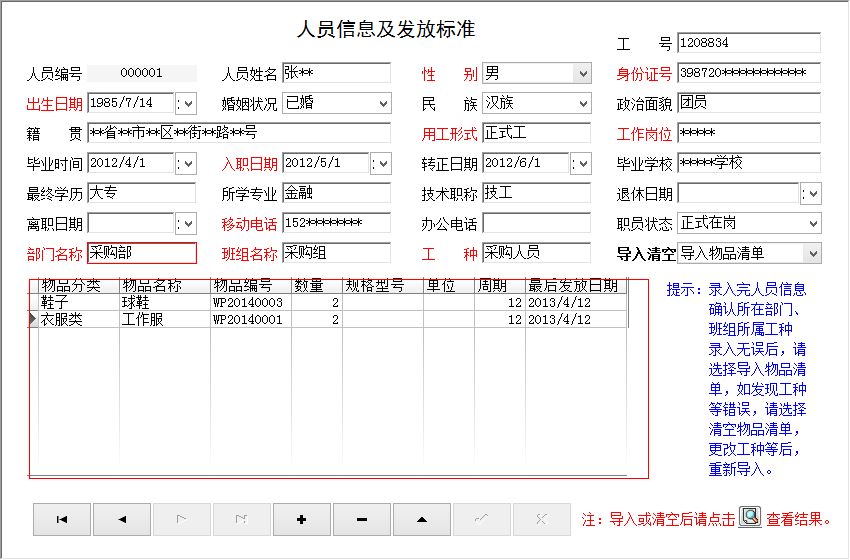850x560 pixels.
Task: Open the 性别 gender dropdown
Action: [582, 73]
